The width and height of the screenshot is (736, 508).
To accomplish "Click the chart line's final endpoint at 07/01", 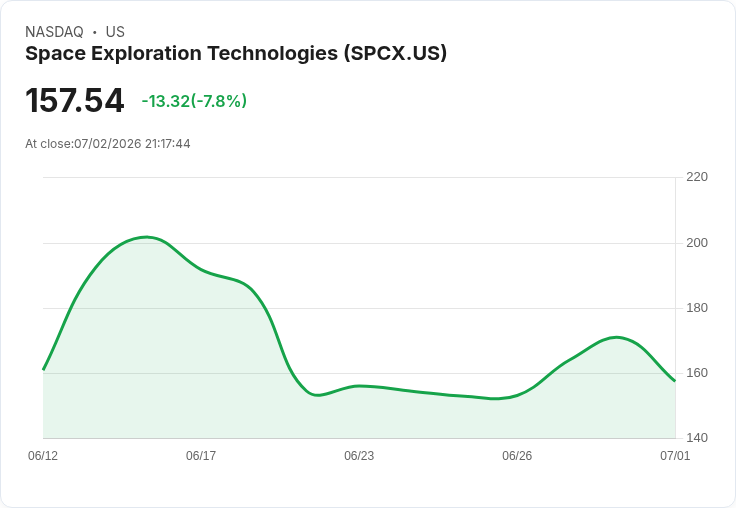I will (x=675, y=381).
